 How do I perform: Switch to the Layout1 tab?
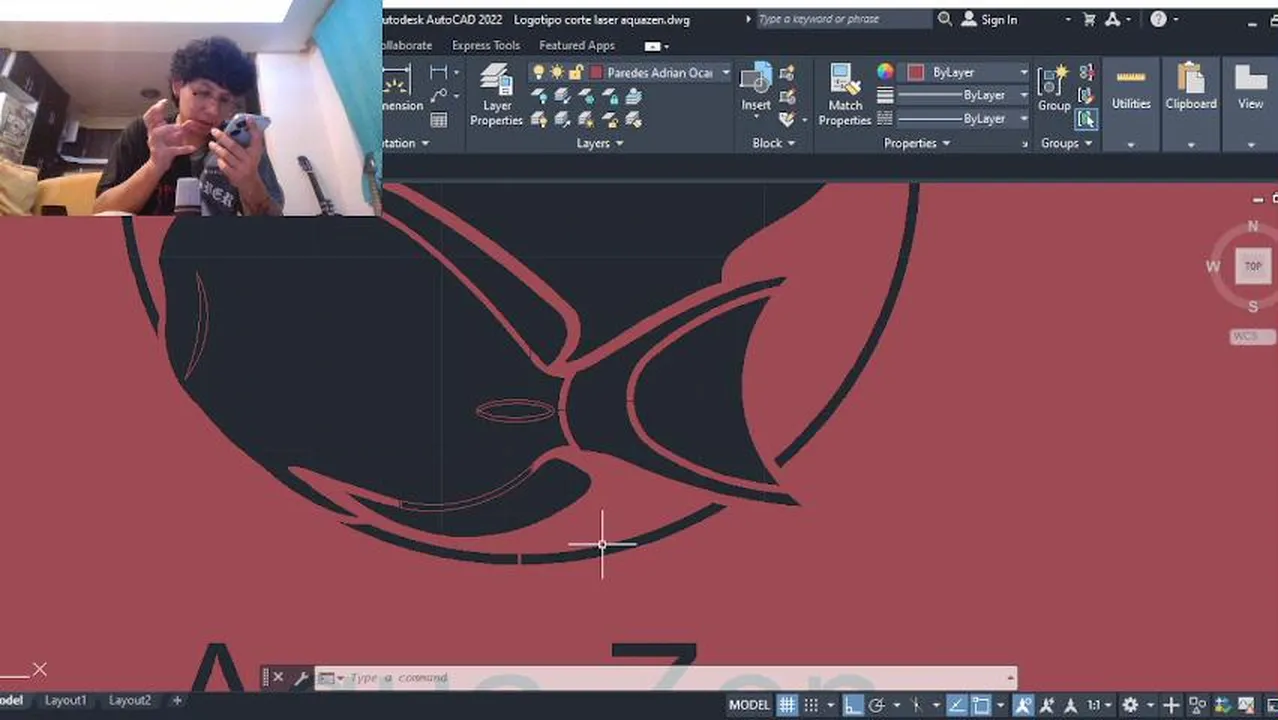pos(66,701)
